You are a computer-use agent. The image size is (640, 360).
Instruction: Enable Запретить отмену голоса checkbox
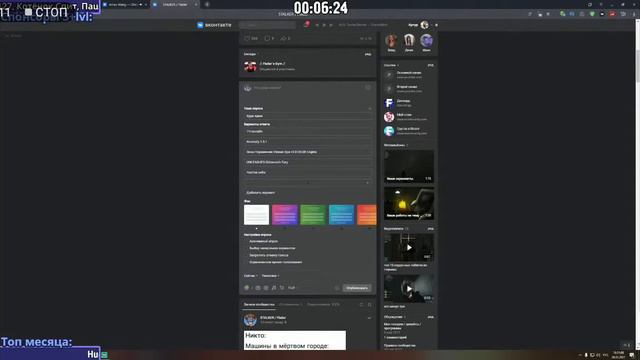[x=247, y=255]
